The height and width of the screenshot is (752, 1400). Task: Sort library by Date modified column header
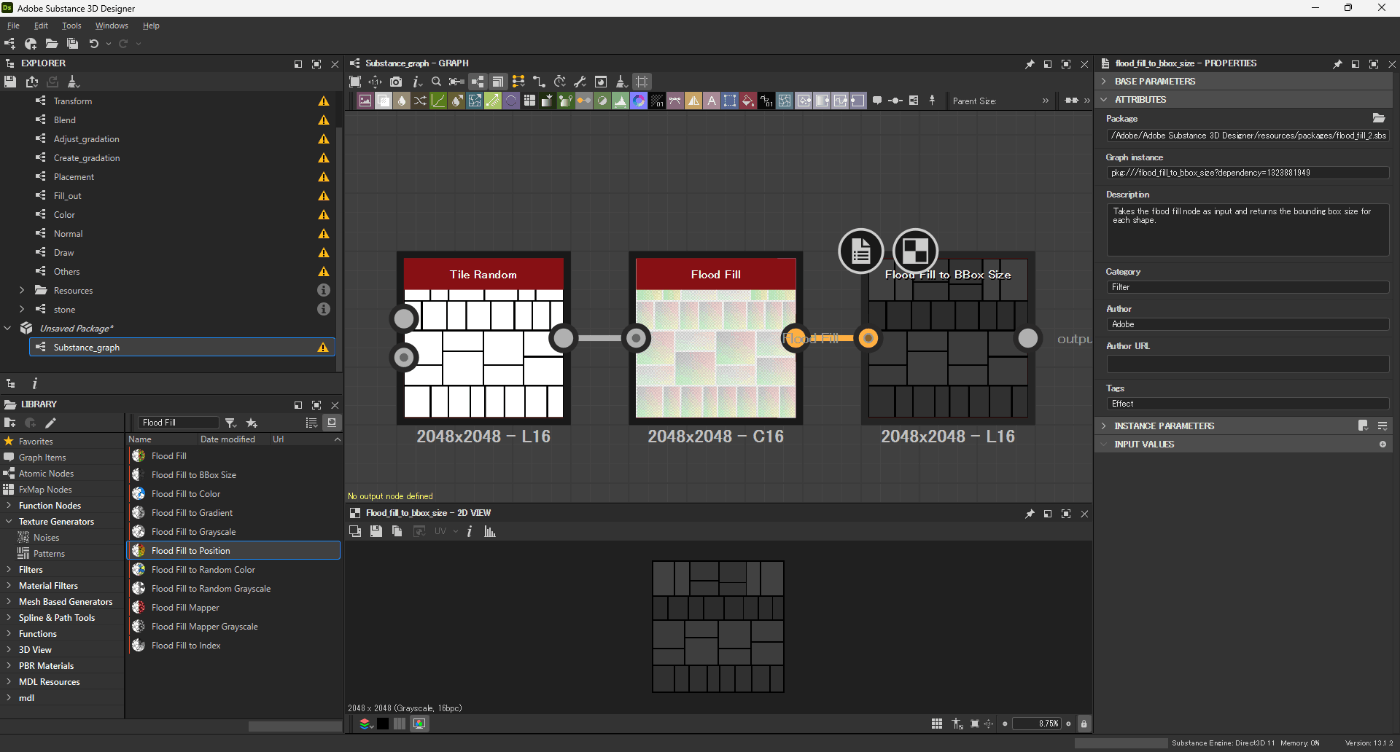point(227,440)
